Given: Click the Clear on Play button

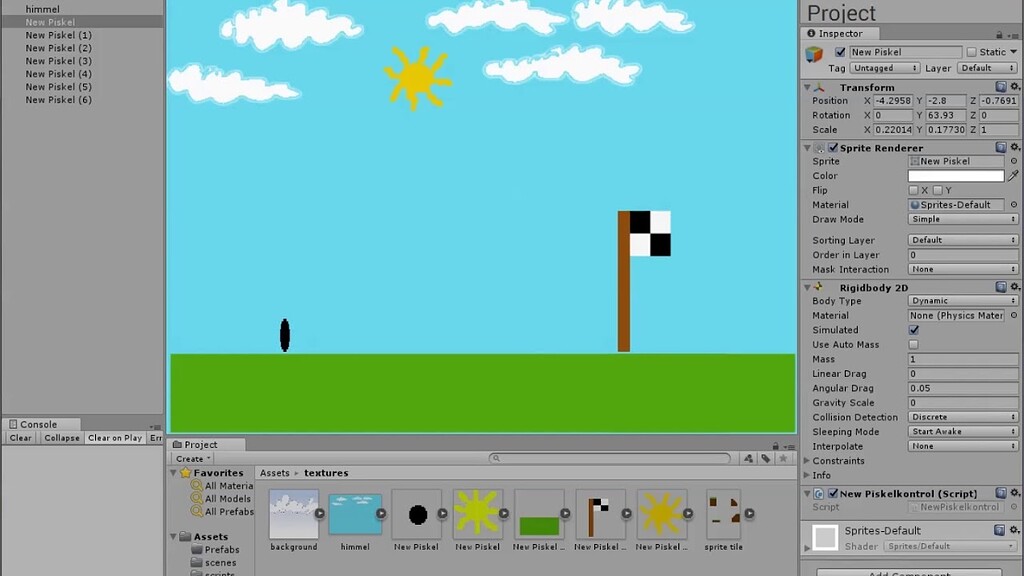Looking at the screenshot, I should tap(114, 437).
